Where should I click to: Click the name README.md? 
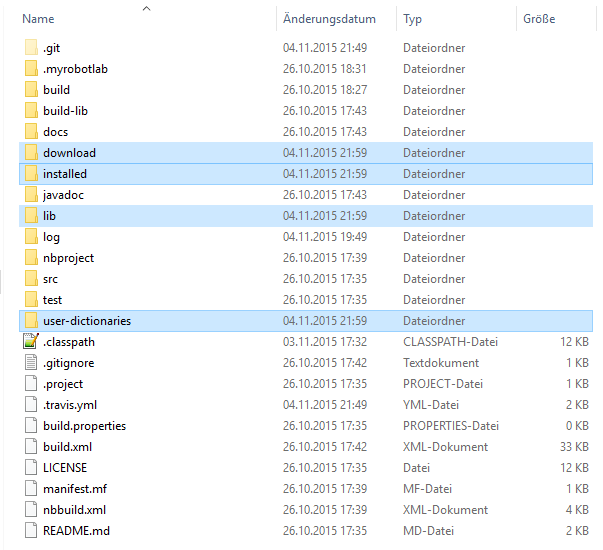[x=76, y=531]
